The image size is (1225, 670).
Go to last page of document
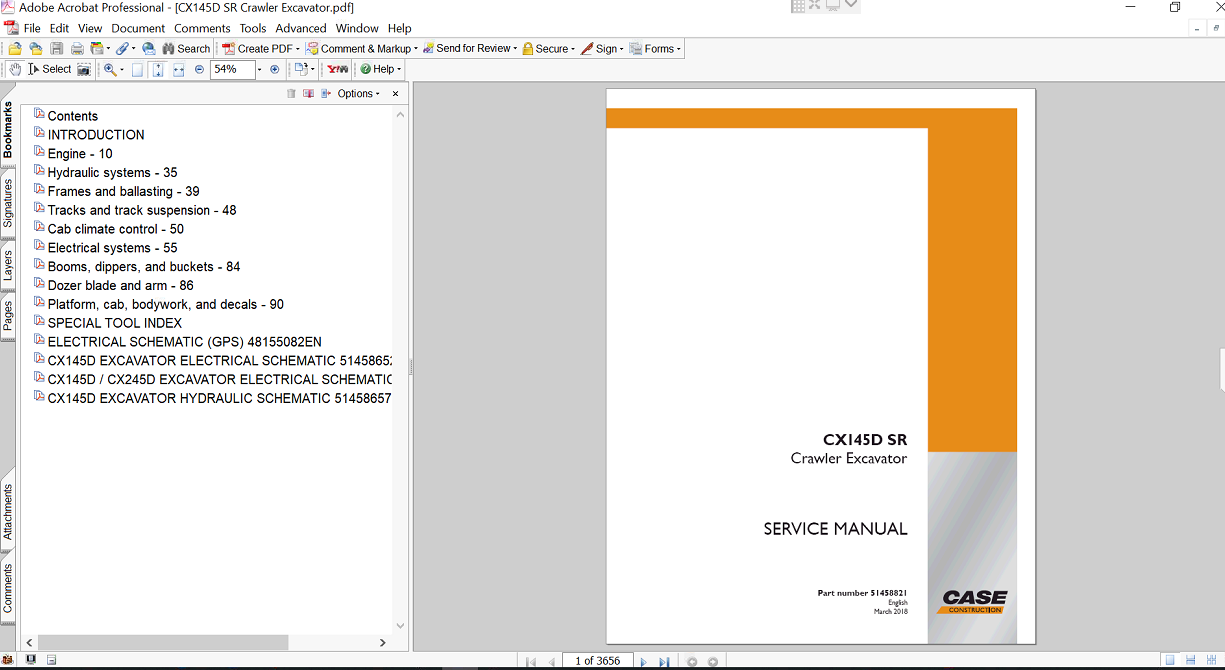coord(664,661)
